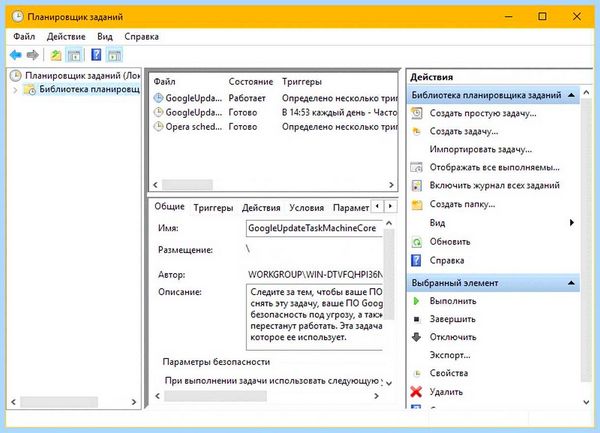This screenshot has height=433, width=600.
Task: Open the Вид submenu arrow in Actions
Action: tap(572, 223)
